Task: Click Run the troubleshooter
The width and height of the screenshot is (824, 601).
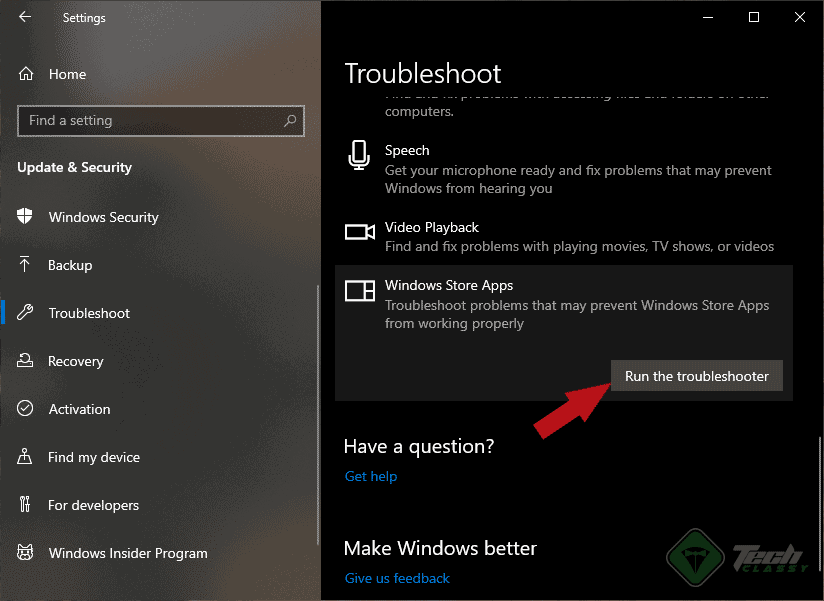Action: pos(696,375)
